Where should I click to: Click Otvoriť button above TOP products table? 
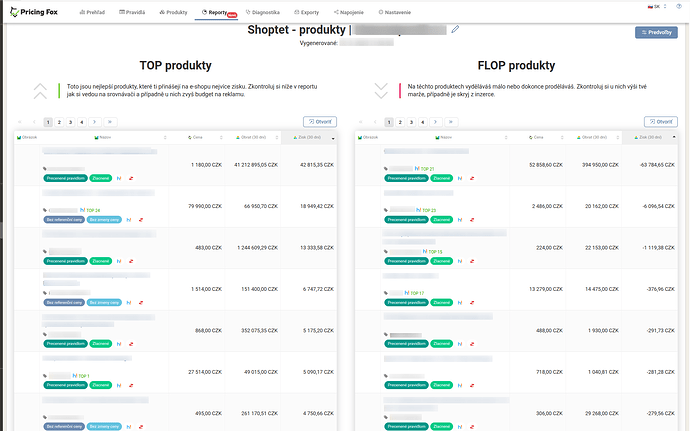coord(320,122)
